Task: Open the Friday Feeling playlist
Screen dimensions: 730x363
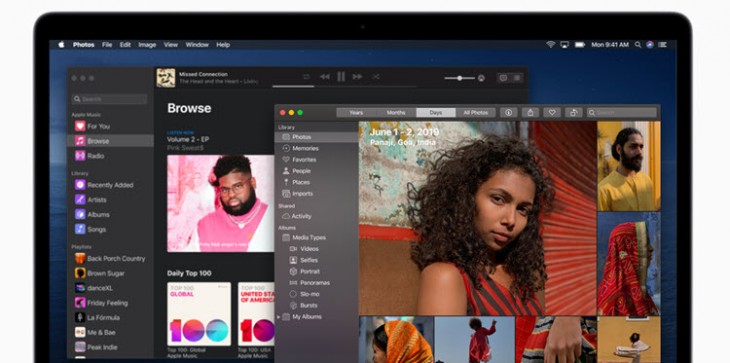Action: coord(110,303)
